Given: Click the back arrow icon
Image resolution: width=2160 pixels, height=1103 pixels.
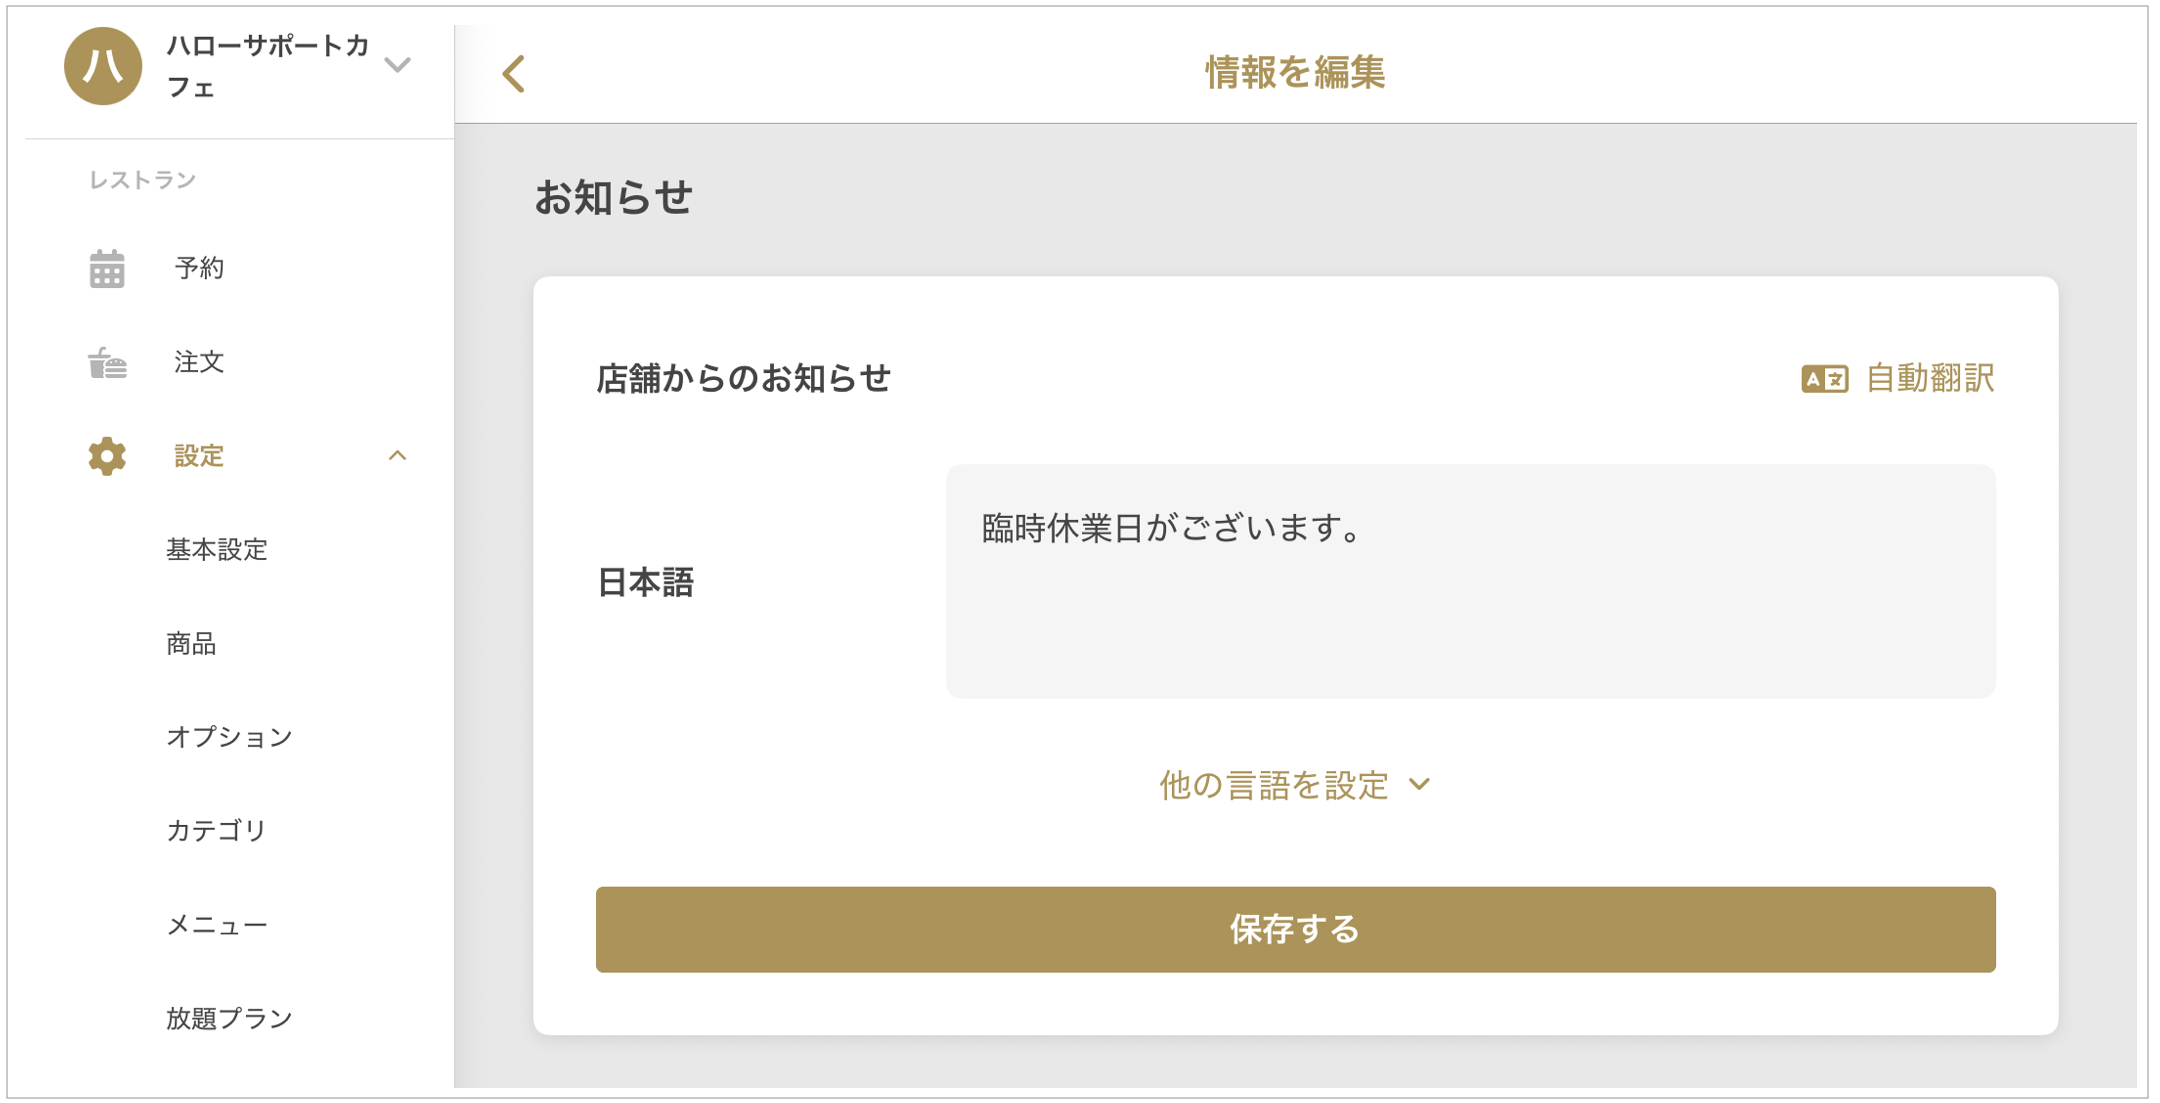Looking at the screenshot, I should (x=514, y=73).
